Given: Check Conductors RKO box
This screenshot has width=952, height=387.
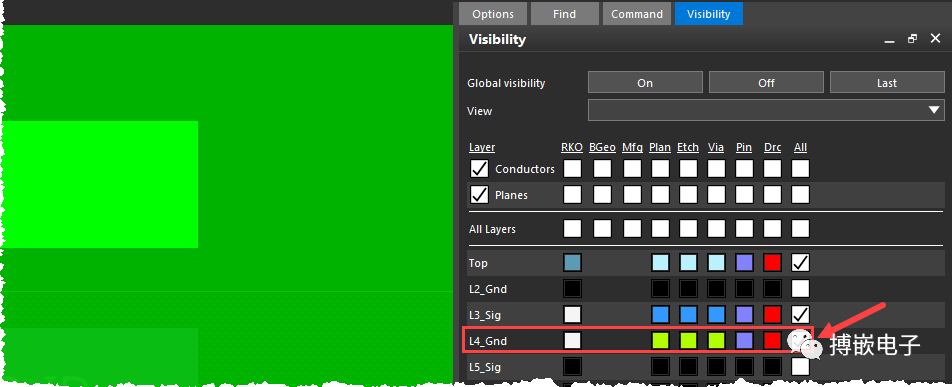Looking at the screenshot, I should coord(573,169).
